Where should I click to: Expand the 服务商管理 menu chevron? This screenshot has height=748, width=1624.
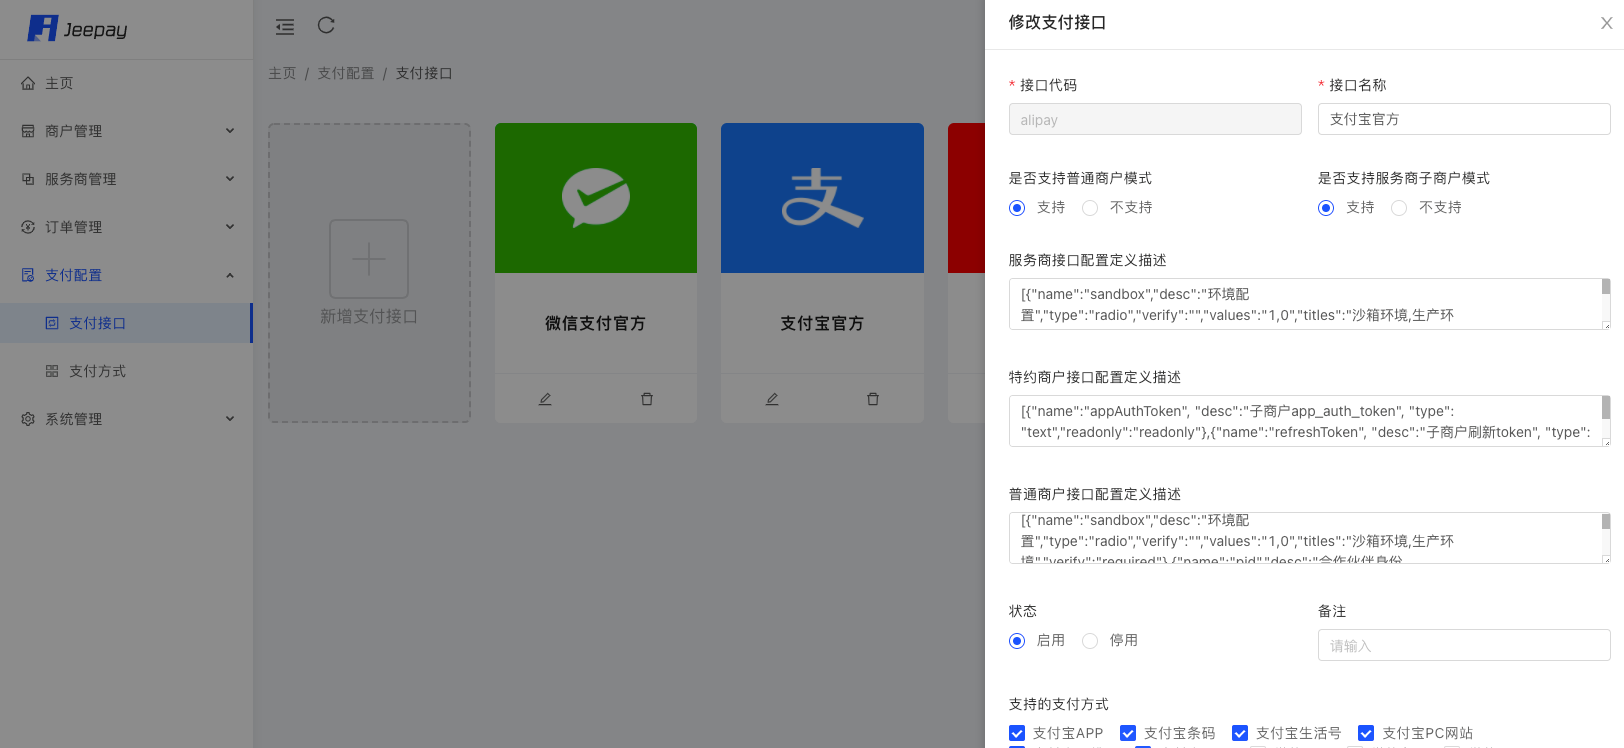pos(230,179)
